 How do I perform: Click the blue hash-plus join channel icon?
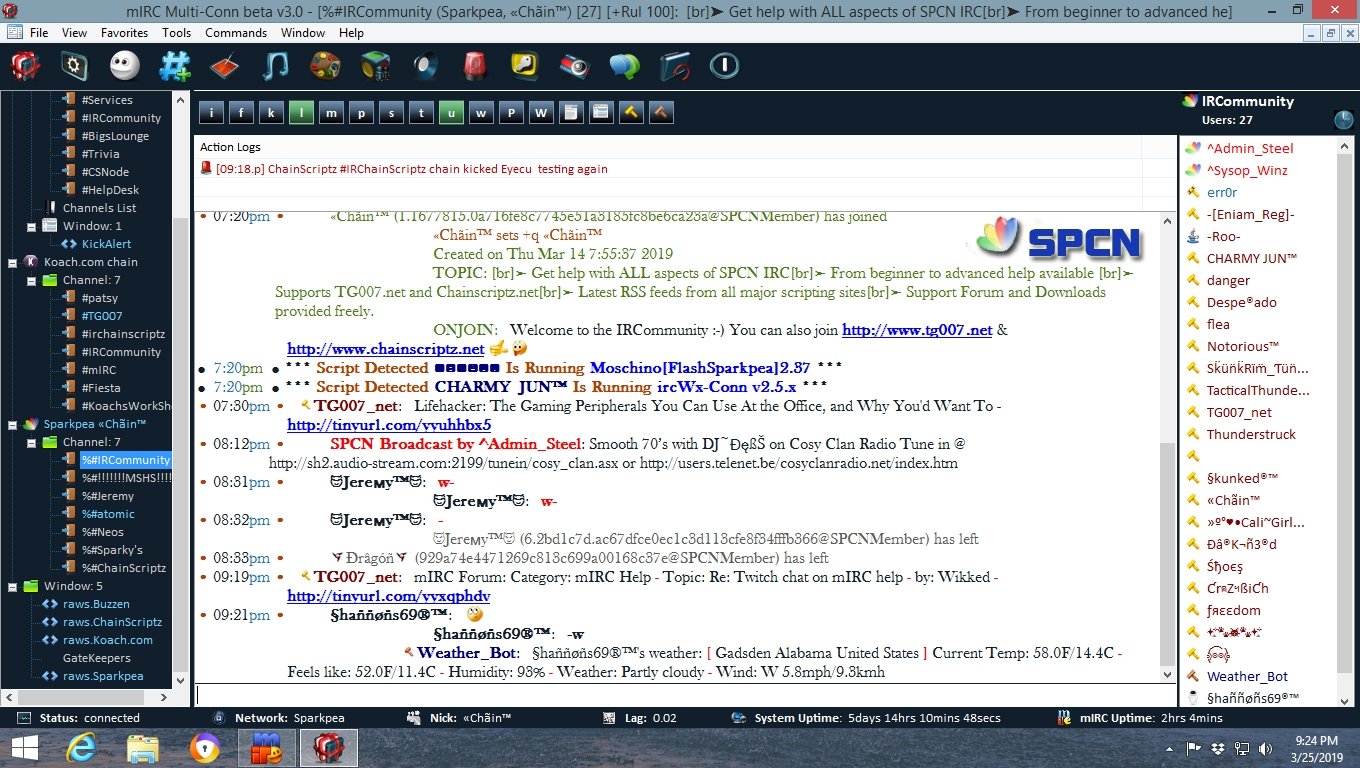tap(175, 66)
